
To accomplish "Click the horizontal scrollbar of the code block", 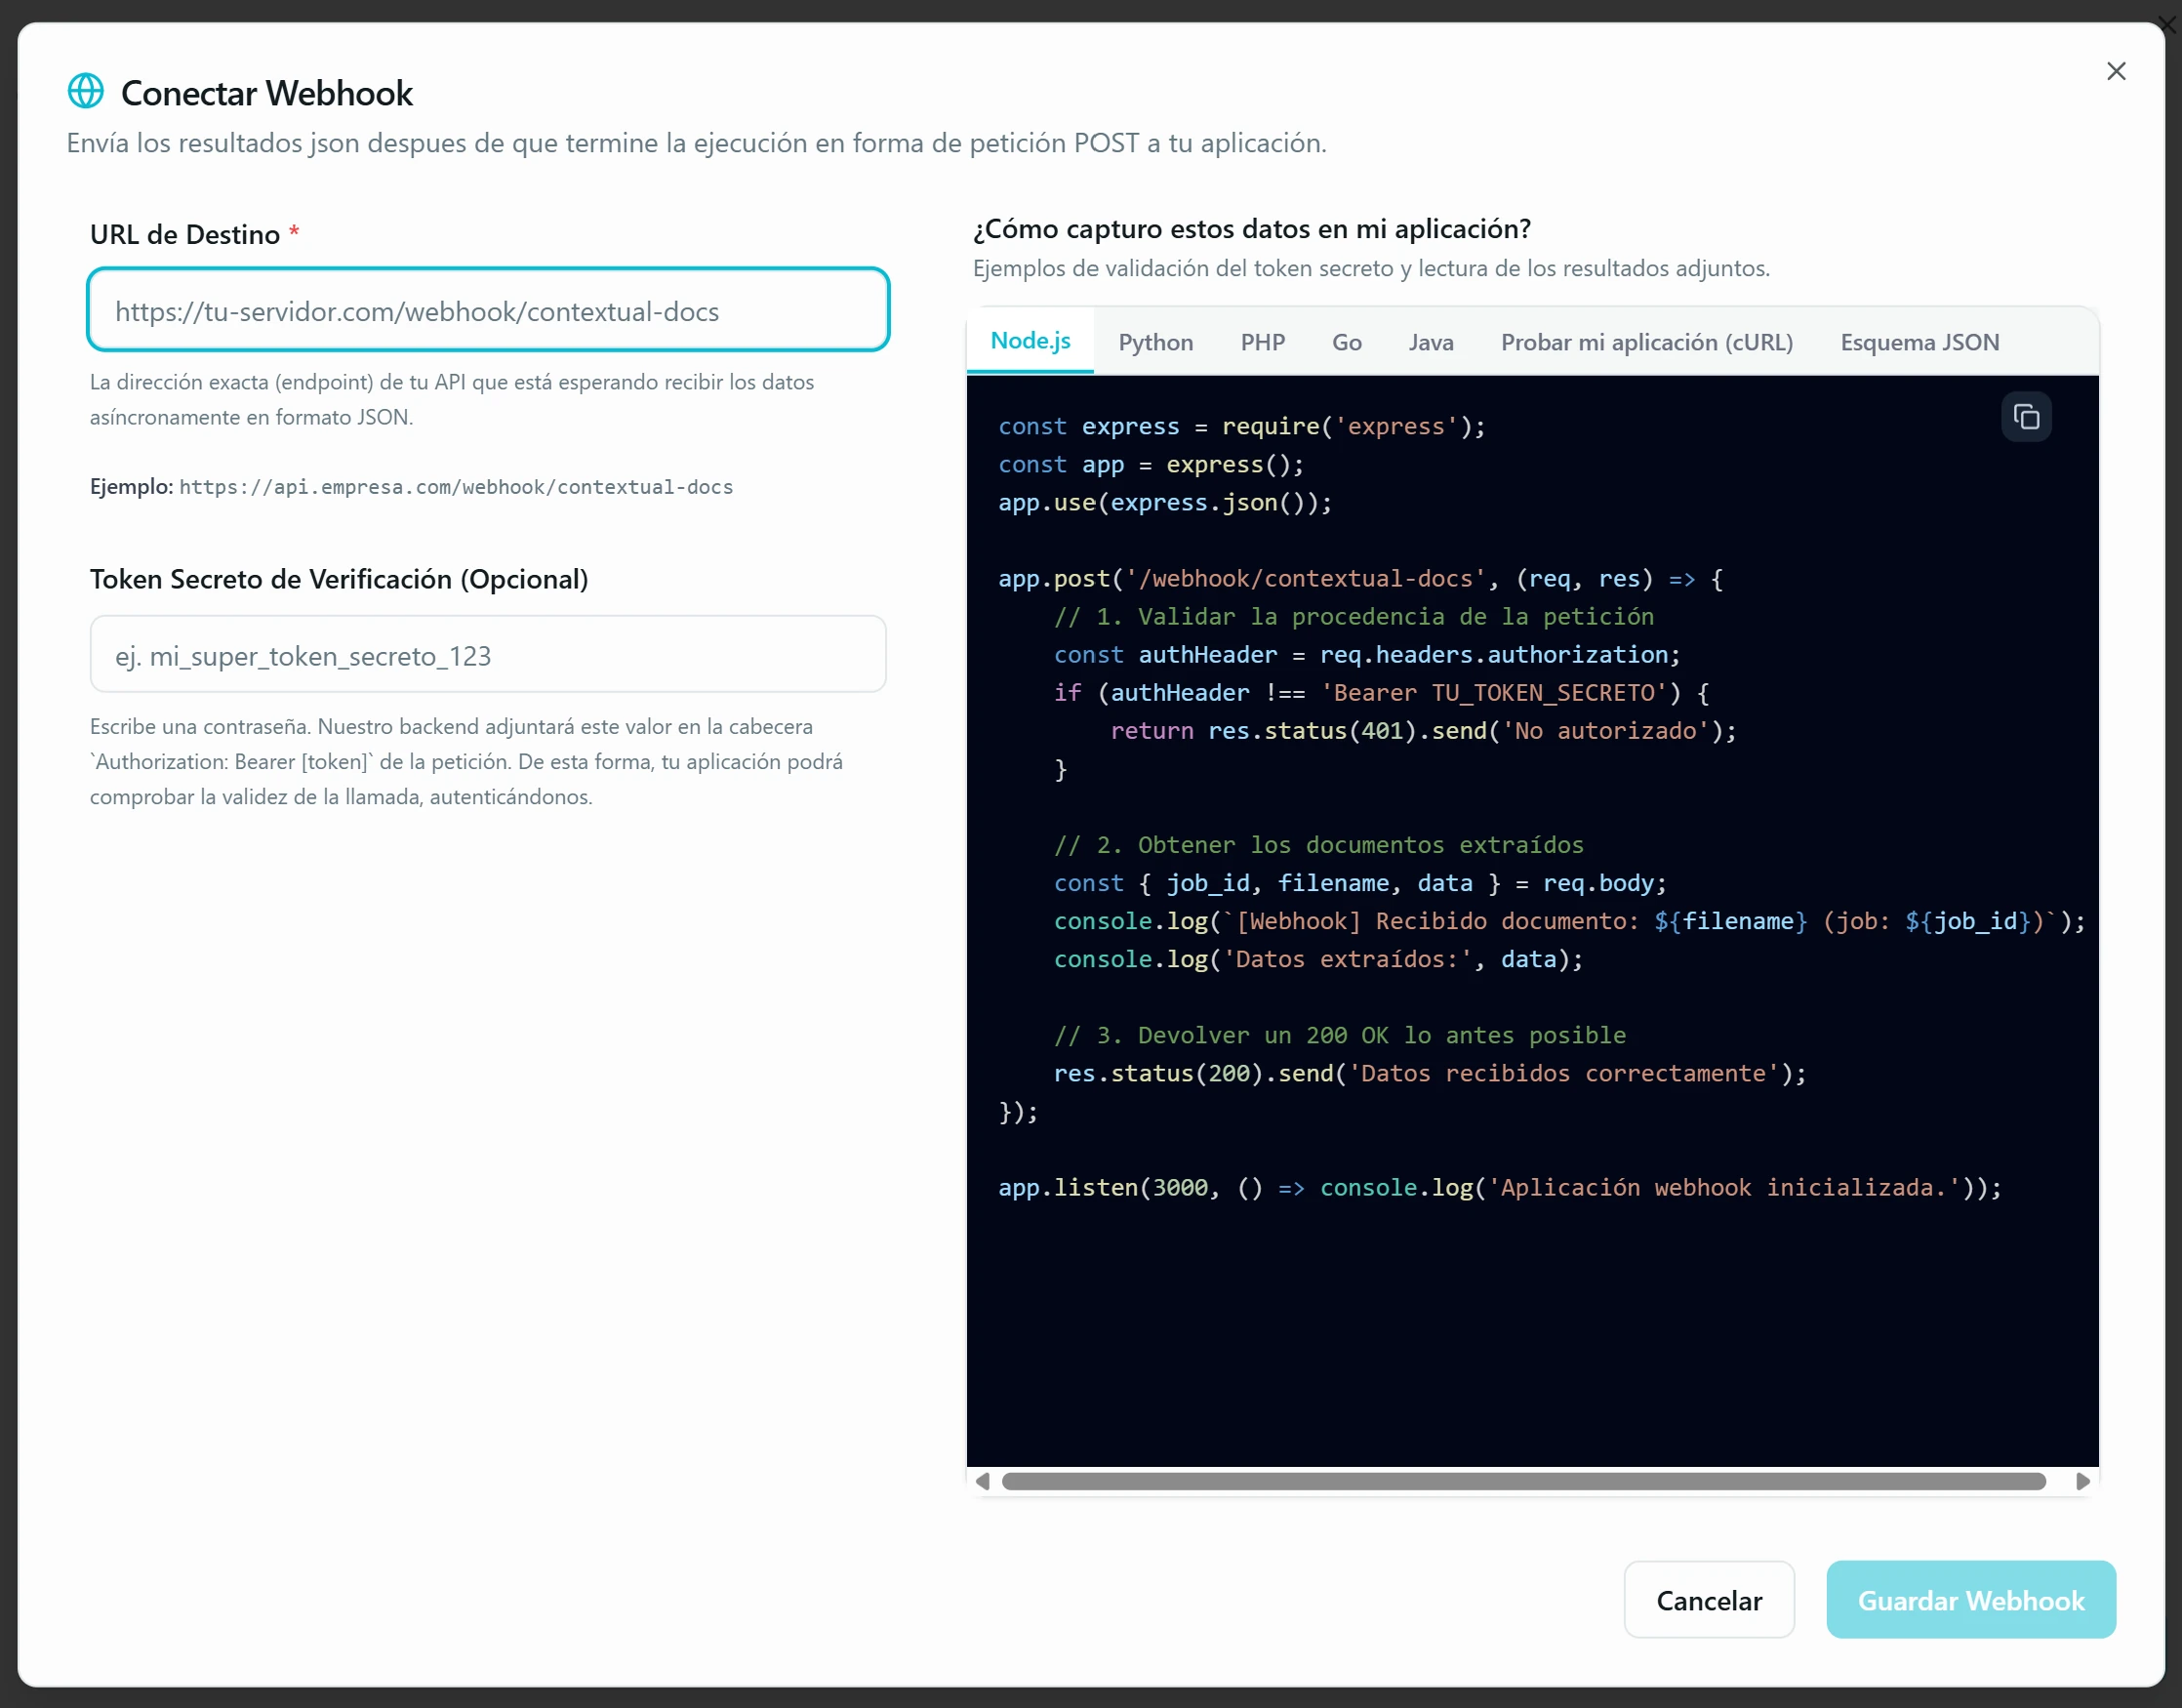I will coord(1523,1481).
